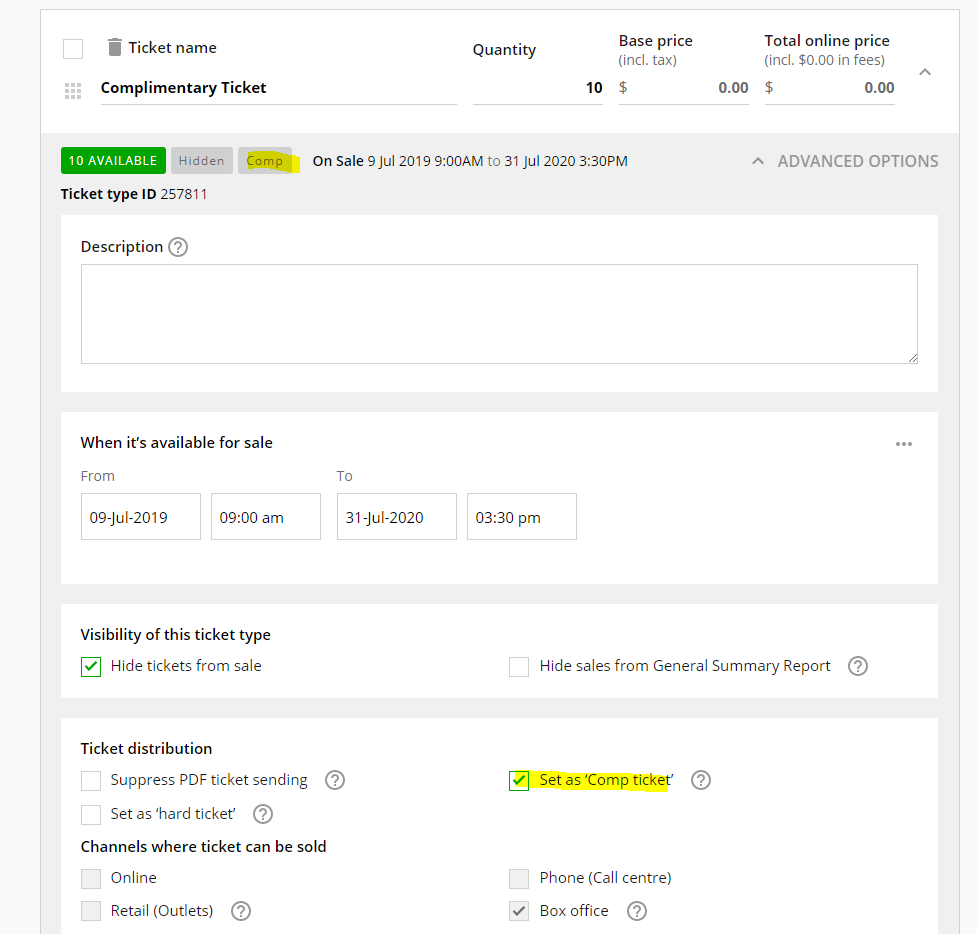Open help next to Box office channel
The image size is (977, 934).
point(637,911)
